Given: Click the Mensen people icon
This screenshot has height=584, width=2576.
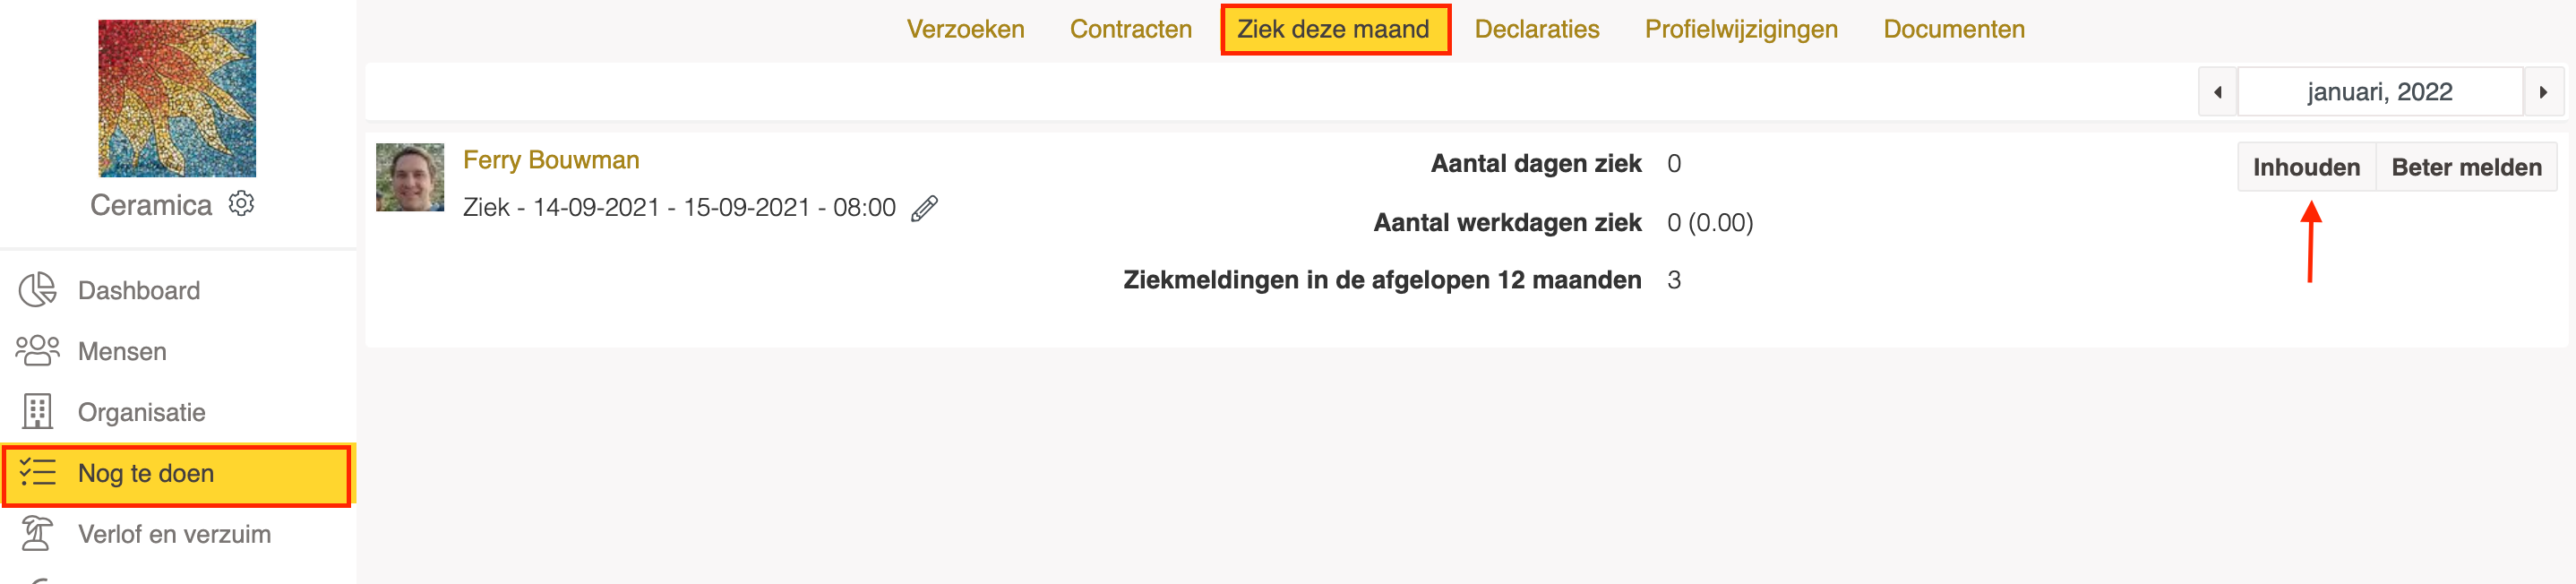Looking at the screenshot, I should coord(38,351).
